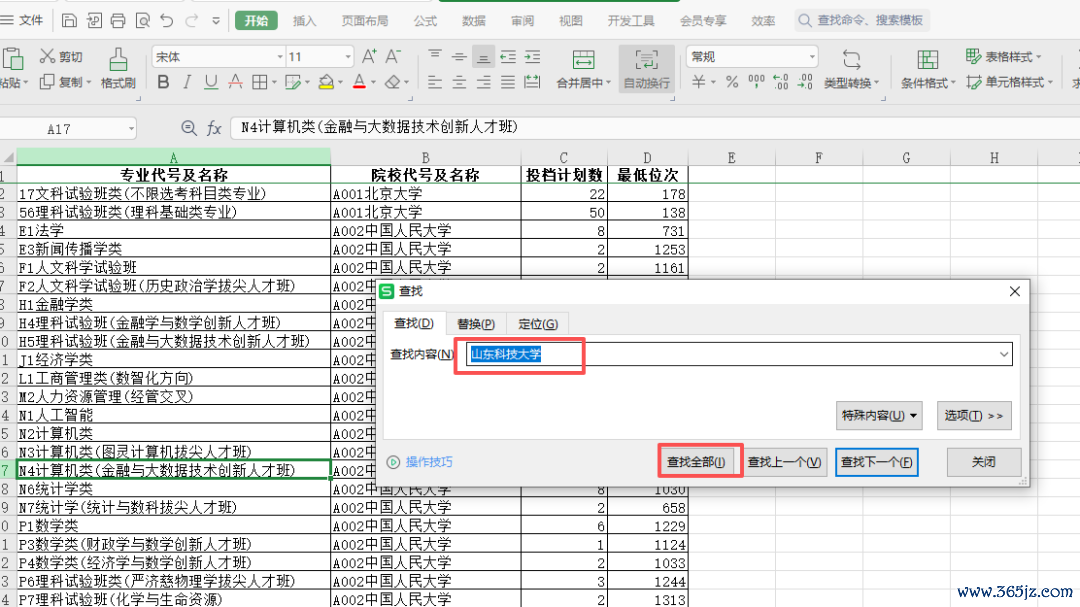Image resolution: width=1080 pixels, height=607 pixels.
Task: Click the Save icon in quick access toolbar
Action: (69, 21)
